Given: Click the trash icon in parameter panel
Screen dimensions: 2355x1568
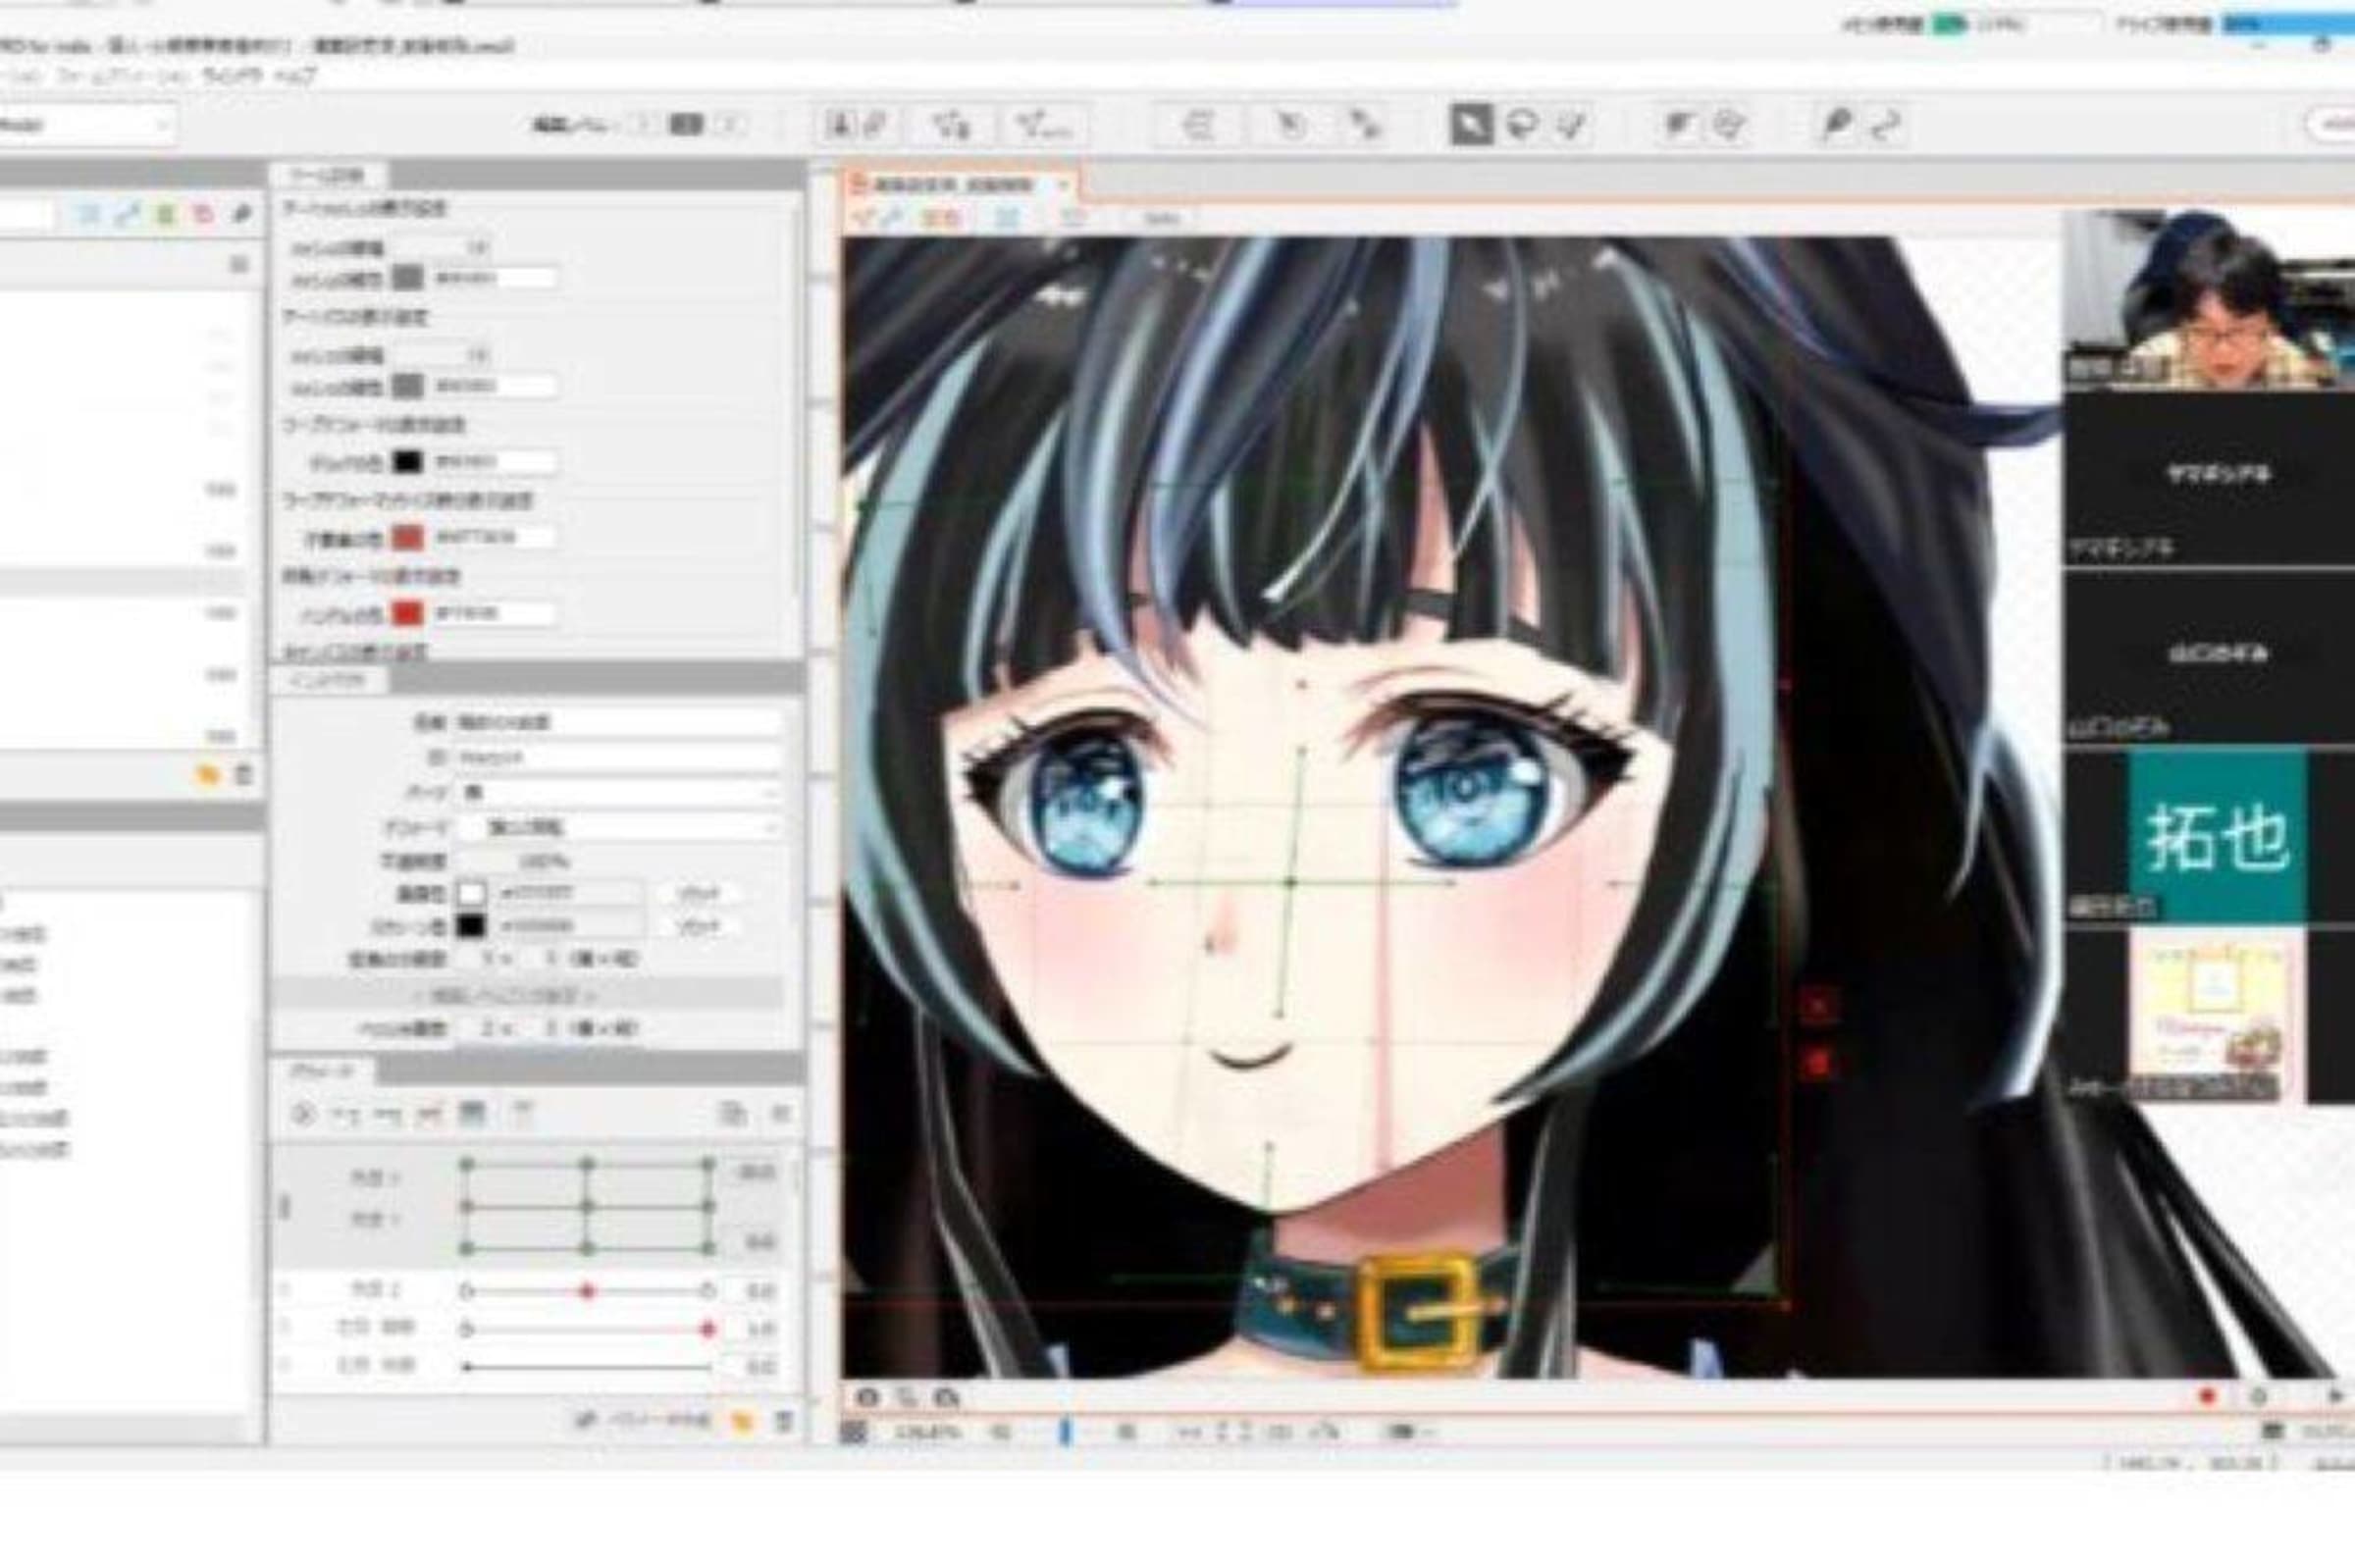Looking at the screenshot, I should click(x=784, y=1421).
